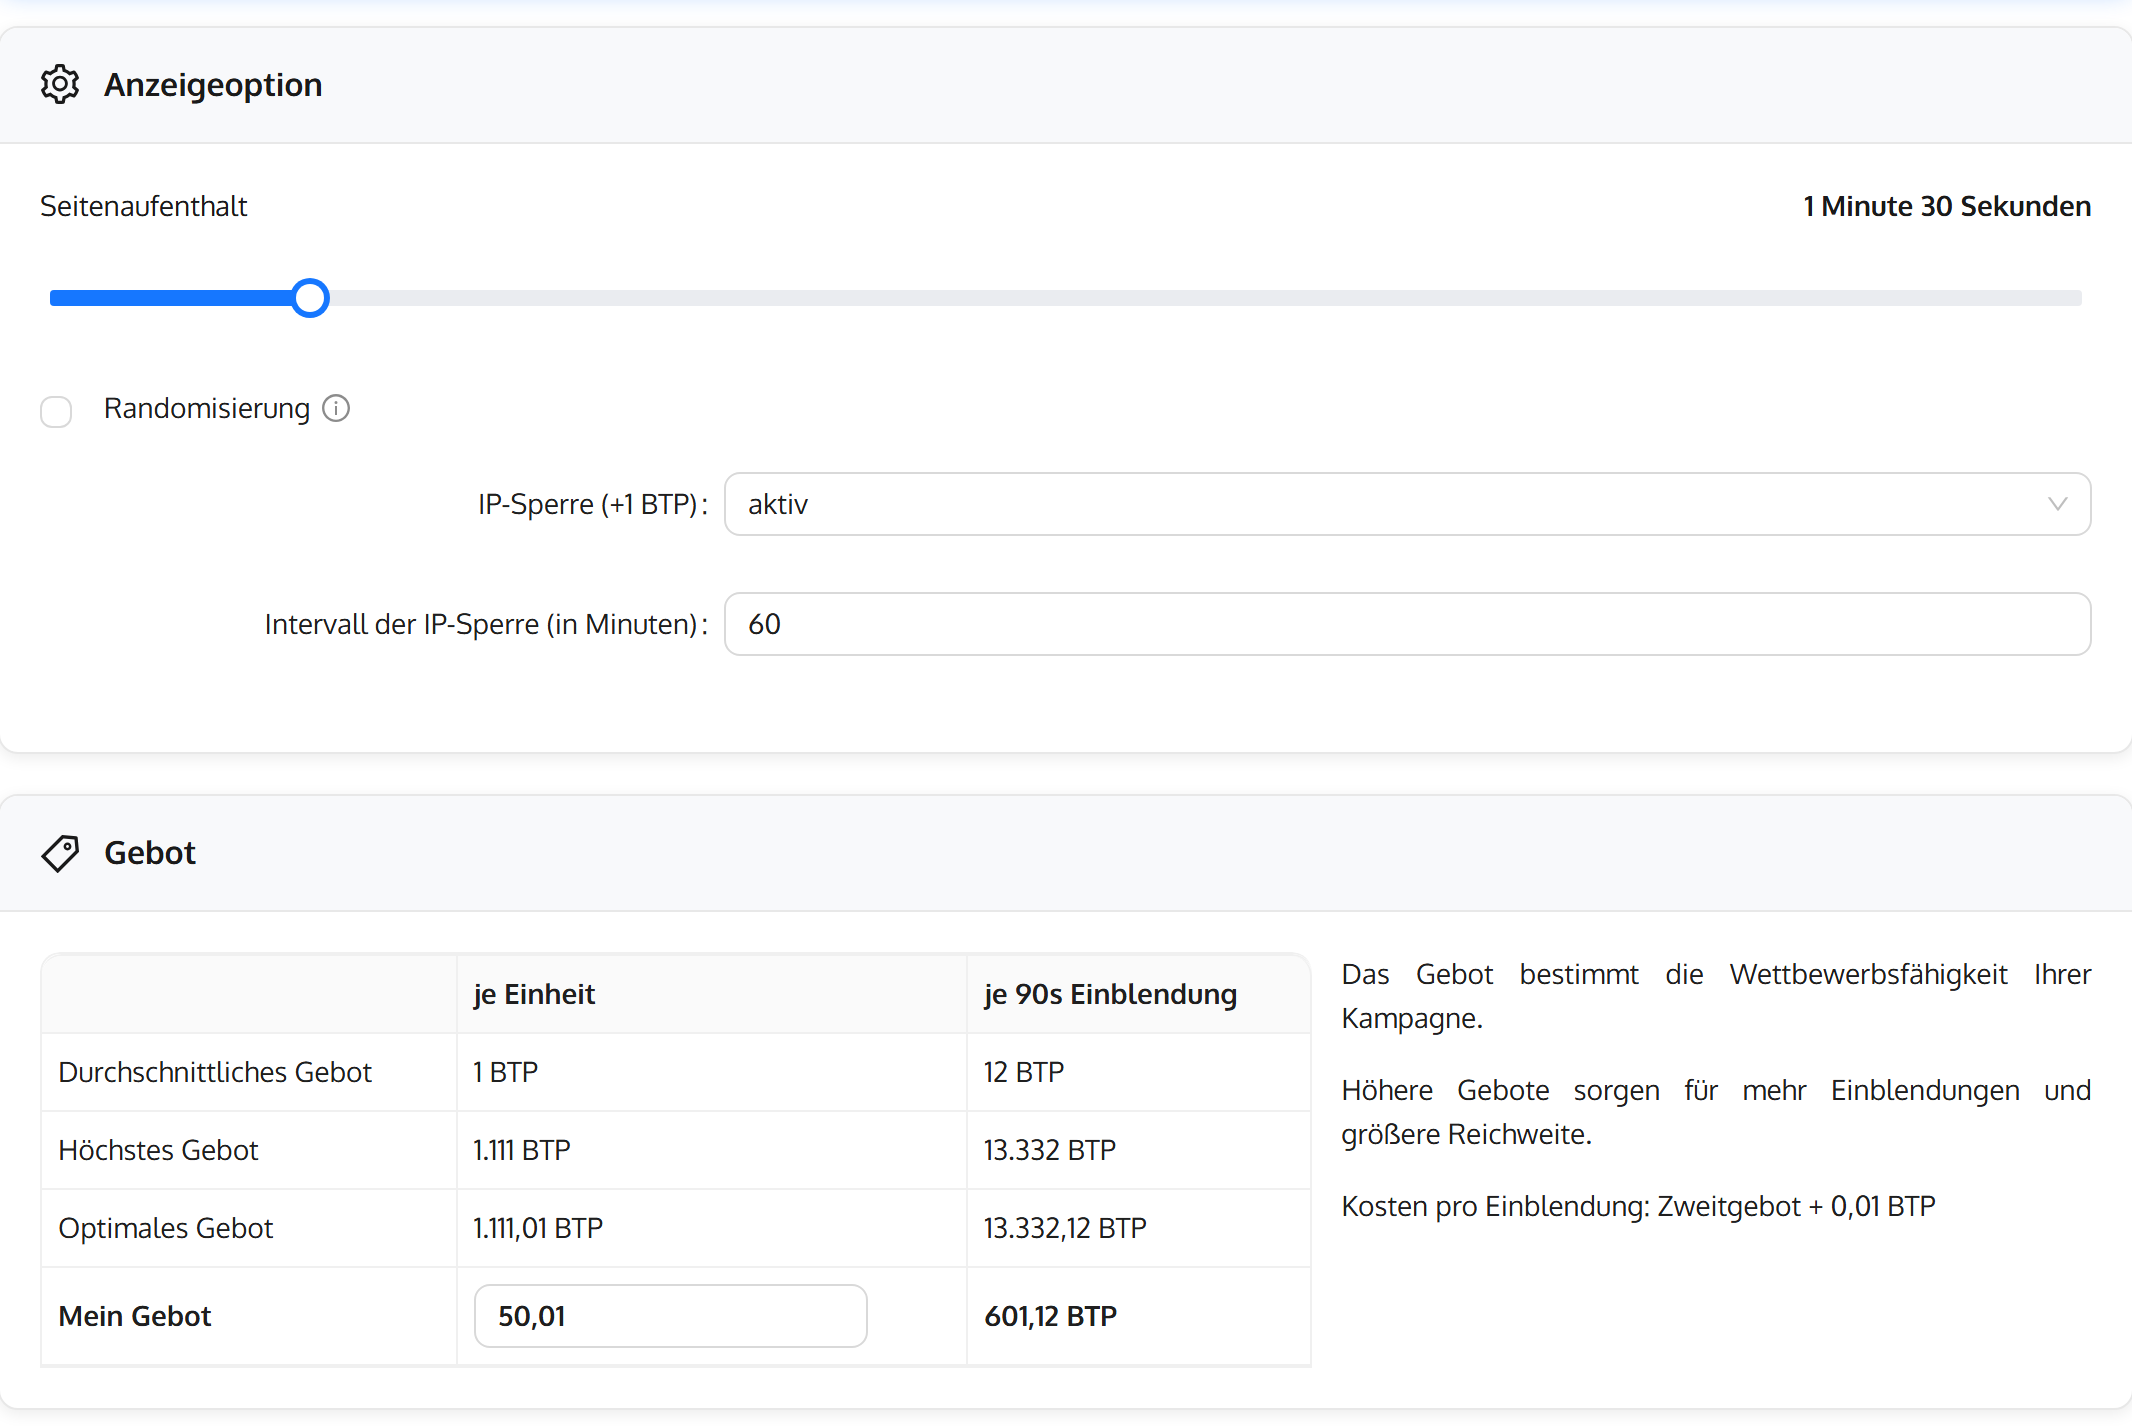The width and height of the screenshot is (2132, 1426).
Task: Click the '1 Minute 30 Sekunden' value
Action: click(x=1947, y=206)
